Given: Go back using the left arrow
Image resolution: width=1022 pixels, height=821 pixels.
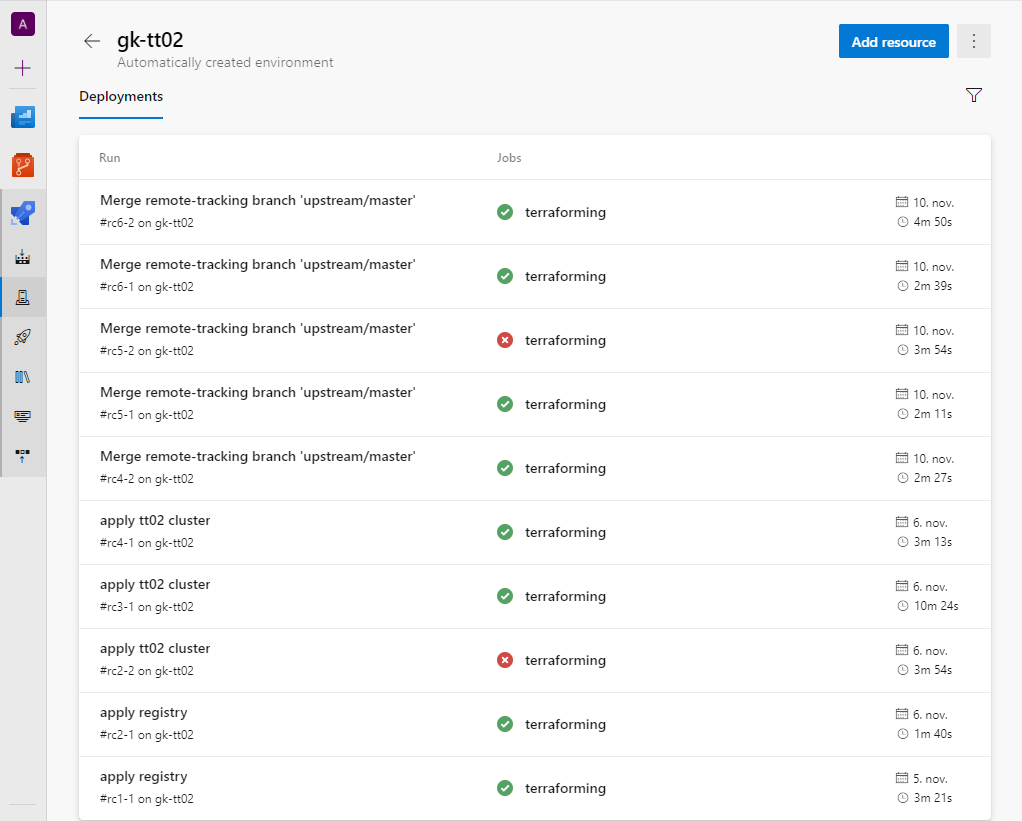Looking at the screenshot, I should coord(92,41).
